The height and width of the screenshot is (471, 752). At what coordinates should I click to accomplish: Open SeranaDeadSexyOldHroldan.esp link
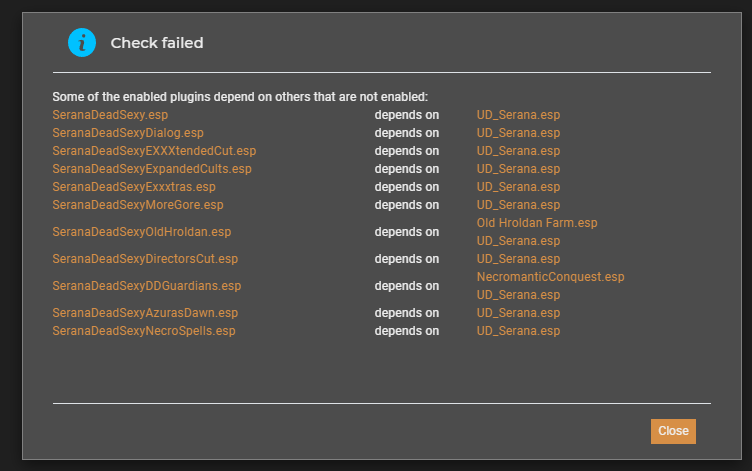[x=142, y=232]
